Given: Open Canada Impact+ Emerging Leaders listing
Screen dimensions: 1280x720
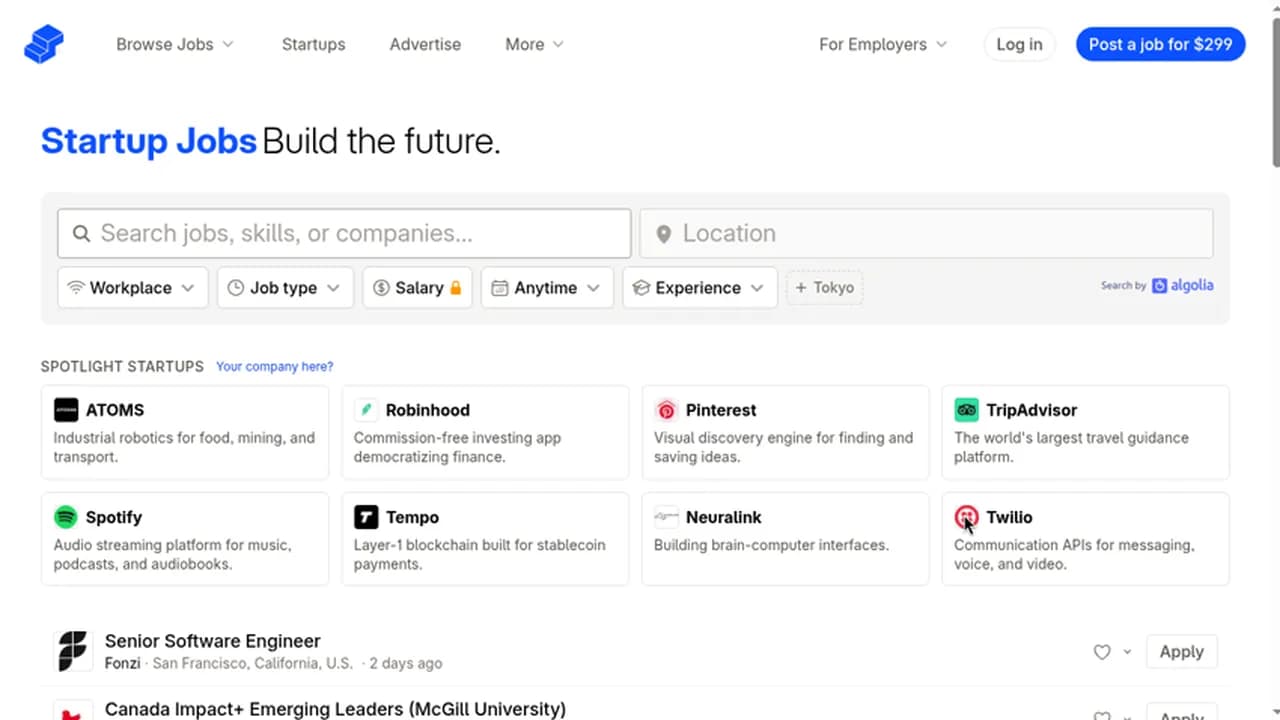Looking at the screenshot, I should pos(335,709).
